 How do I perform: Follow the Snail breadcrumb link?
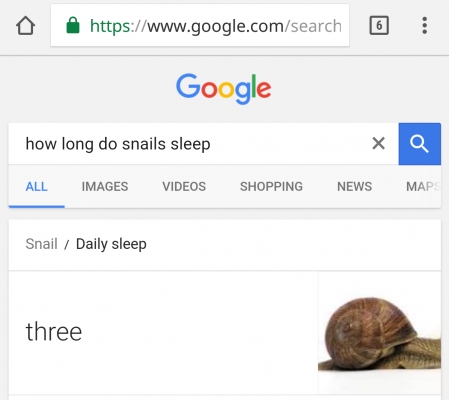click(x=42, y=244)
